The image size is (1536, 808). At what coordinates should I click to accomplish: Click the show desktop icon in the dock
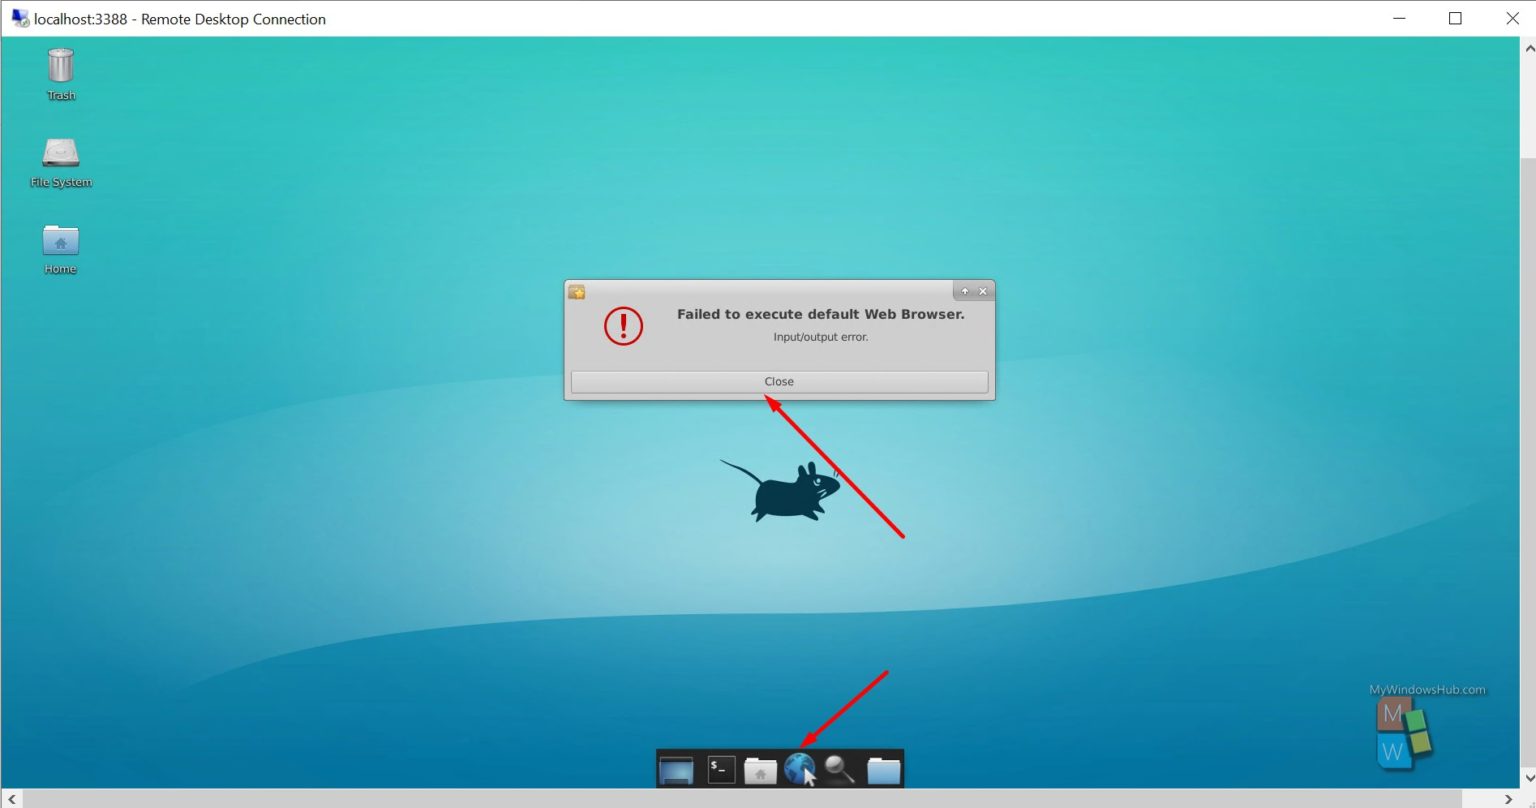pos(676,768)
